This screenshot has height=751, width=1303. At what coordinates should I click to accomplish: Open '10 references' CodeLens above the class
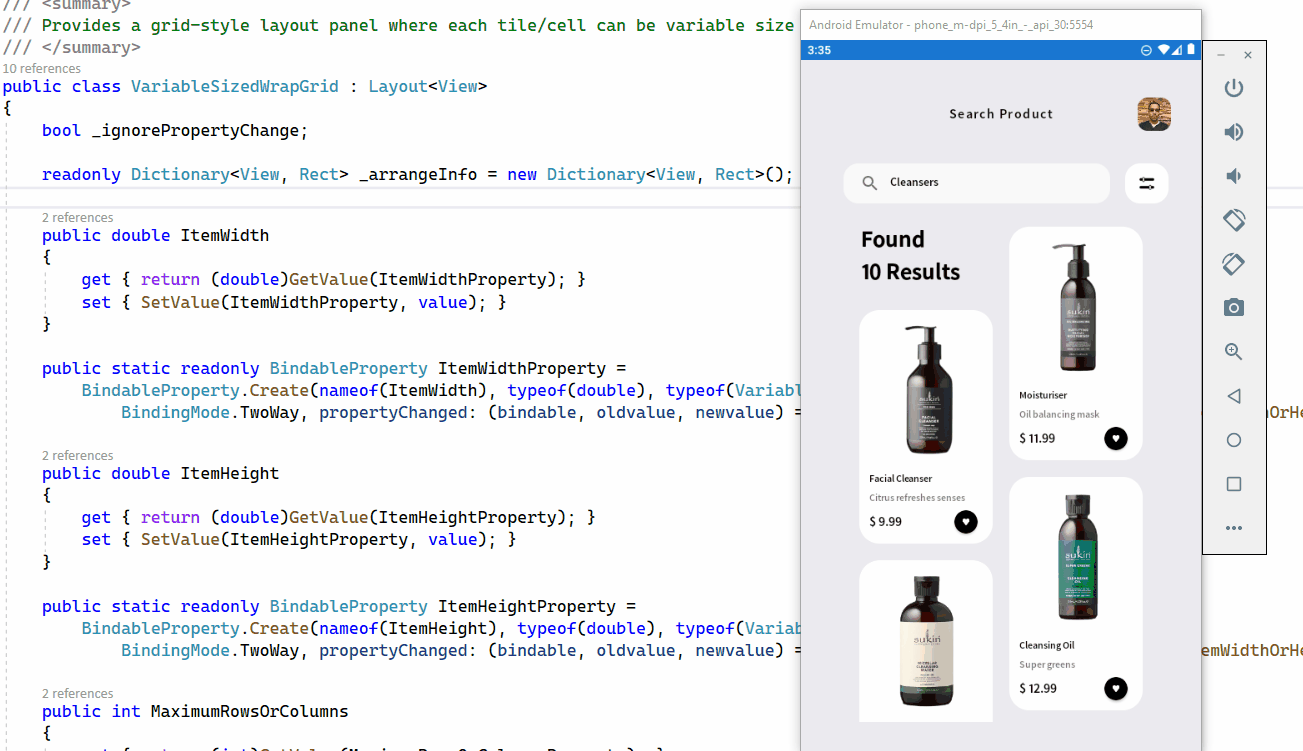pyautogui.click(x=42, y=68)
